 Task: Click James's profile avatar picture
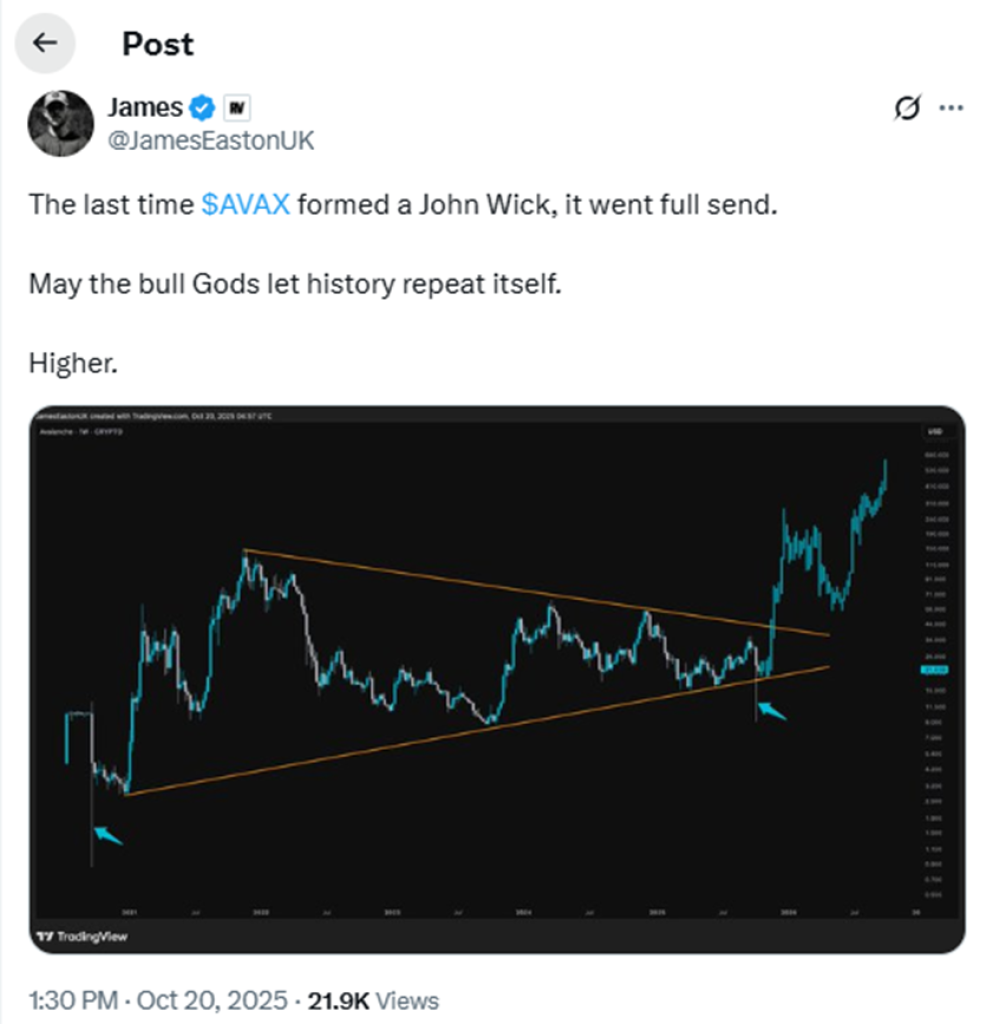(60, 123)
